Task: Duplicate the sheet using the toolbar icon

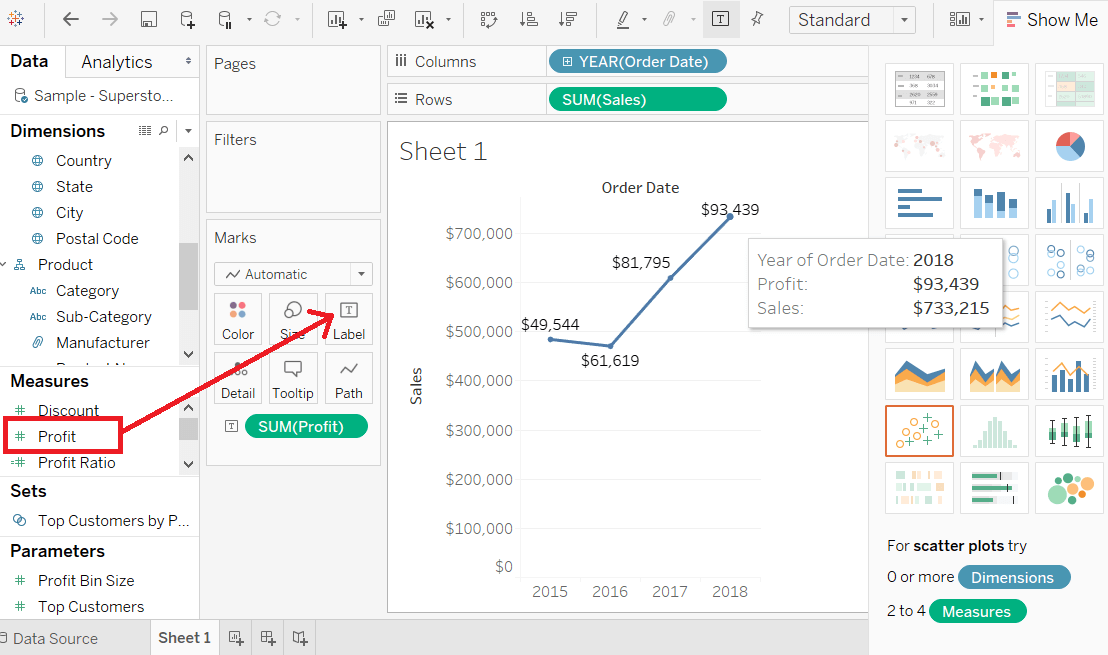Action: (386, 19)
